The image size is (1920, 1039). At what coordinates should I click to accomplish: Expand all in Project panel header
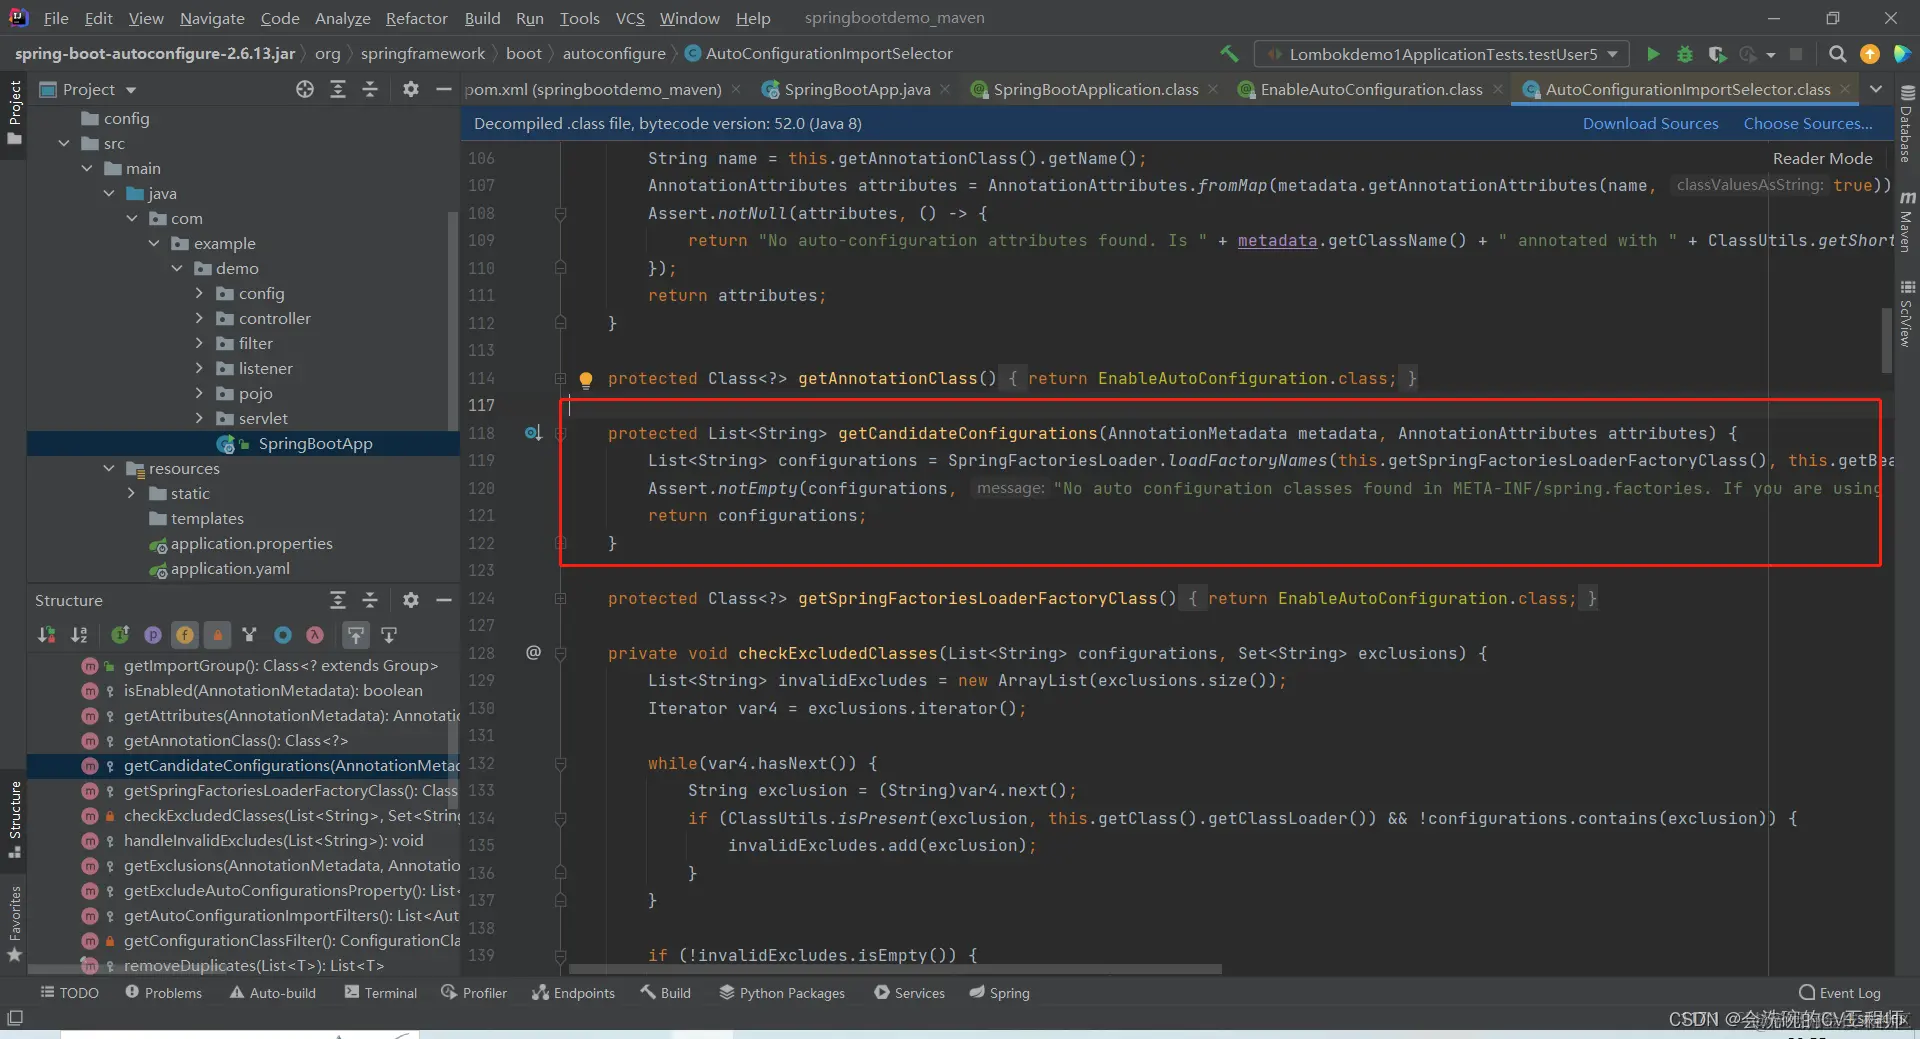338,89
